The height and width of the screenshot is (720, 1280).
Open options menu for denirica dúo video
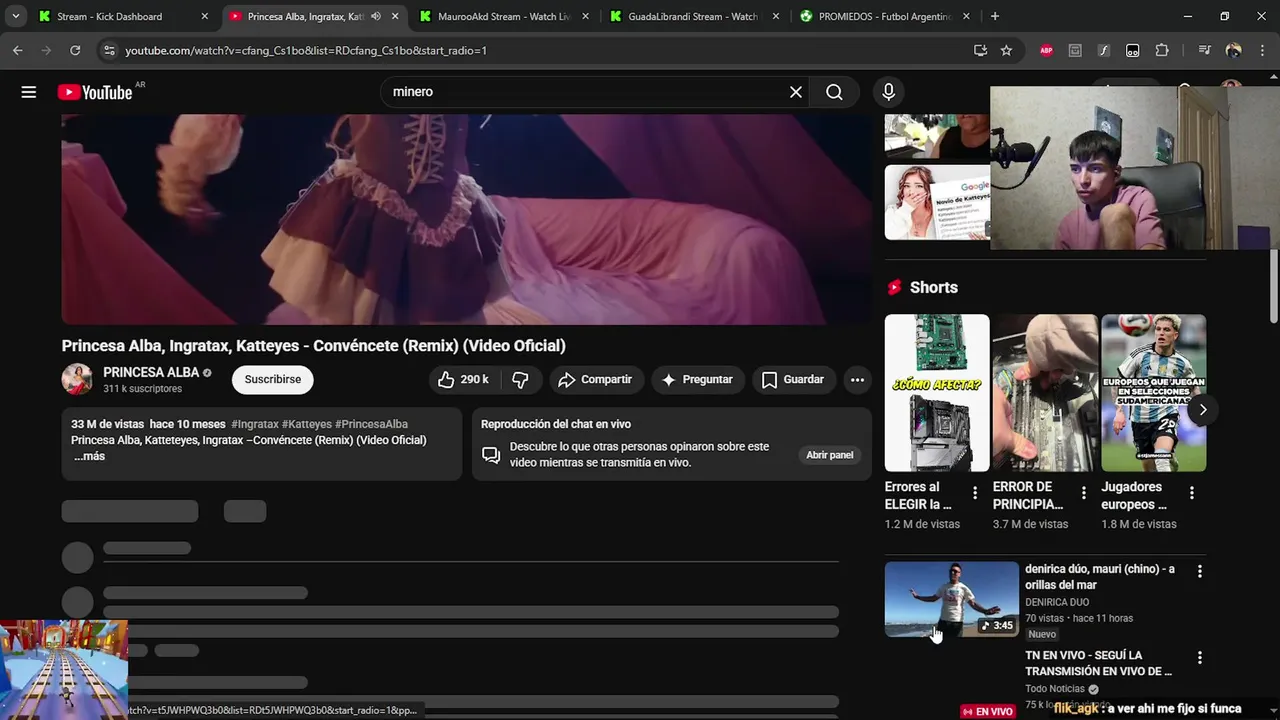pyautogui.click(x=1200, y=572)
